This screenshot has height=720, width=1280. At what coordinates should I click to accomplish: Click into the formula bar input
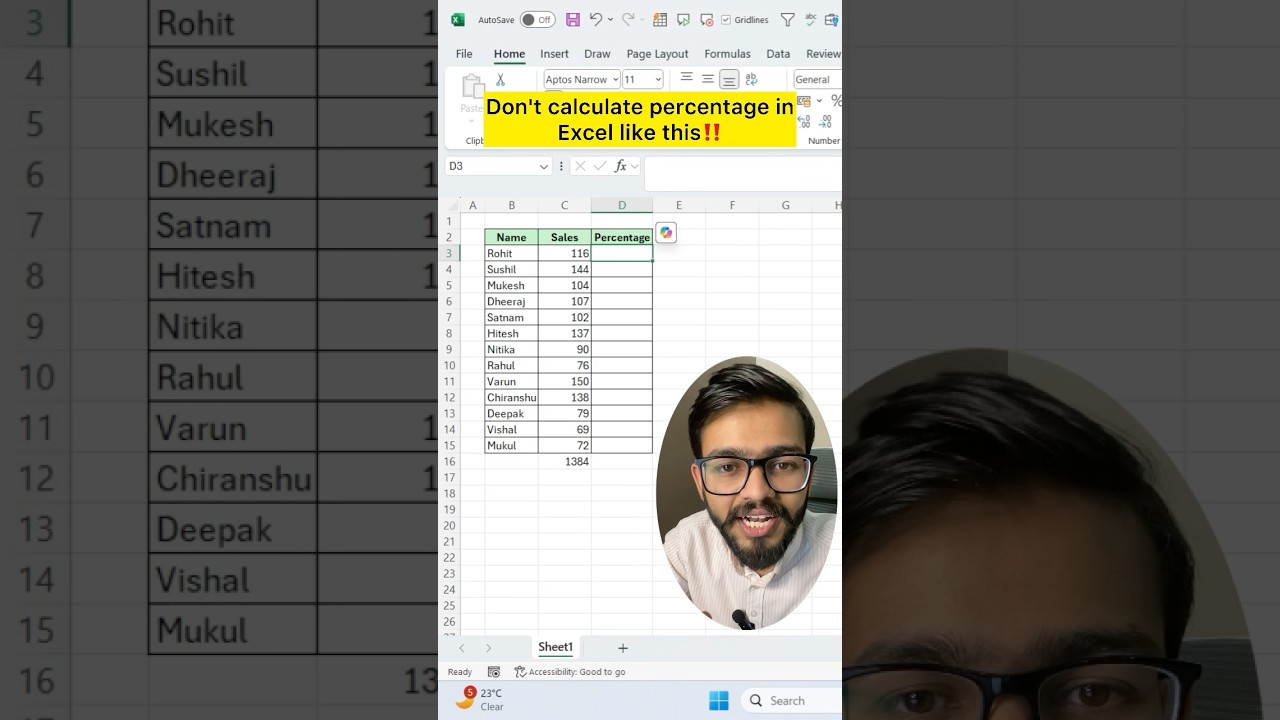pos(743,173)
